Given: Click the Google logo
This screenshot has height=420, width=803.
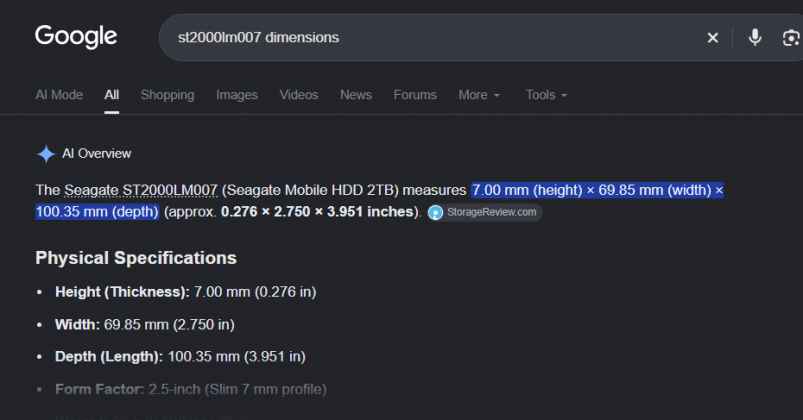Looking at the screenshot, I should 76,36.
